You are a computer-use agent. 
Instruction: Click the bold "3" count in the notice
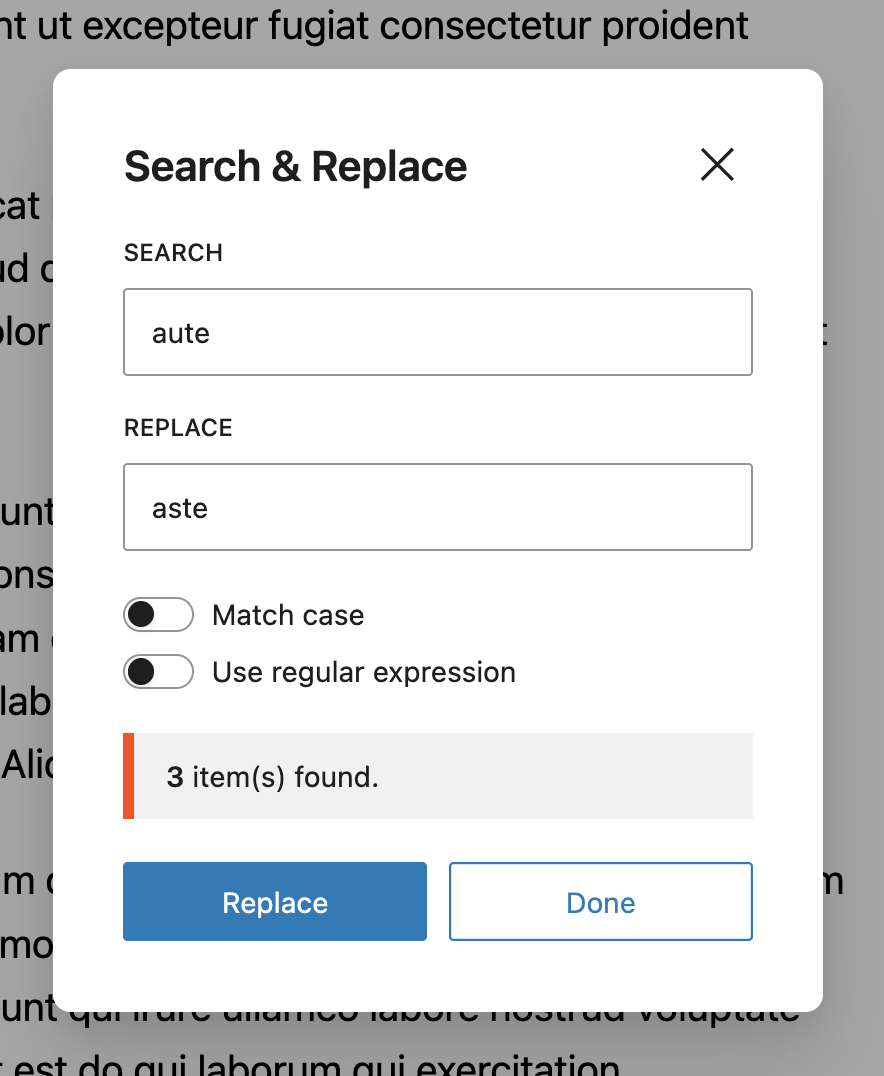[175, 777]
